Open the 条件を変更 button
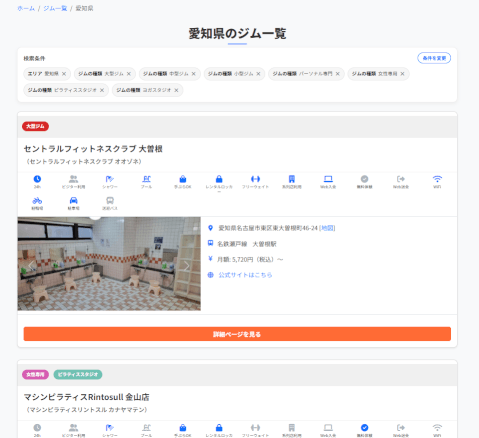The image size is (479, 438). tap(434, 58)
